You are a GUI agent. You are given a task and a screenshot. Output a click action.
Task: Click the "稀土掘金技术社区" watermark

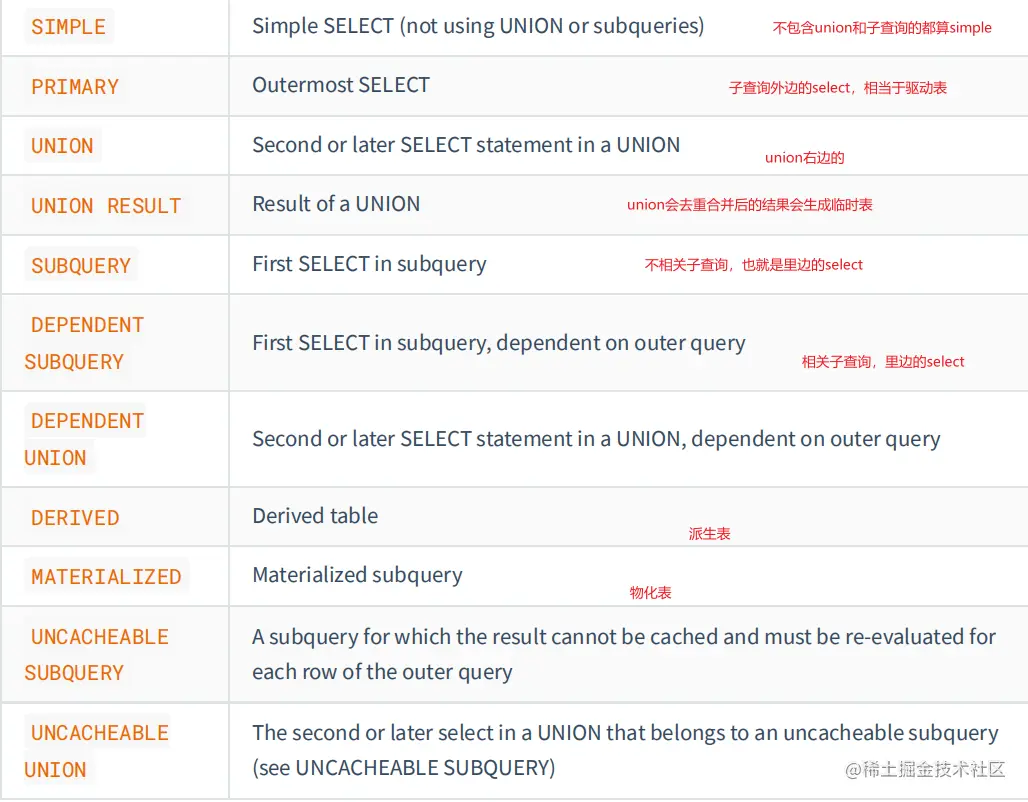[x=925, y=769]
